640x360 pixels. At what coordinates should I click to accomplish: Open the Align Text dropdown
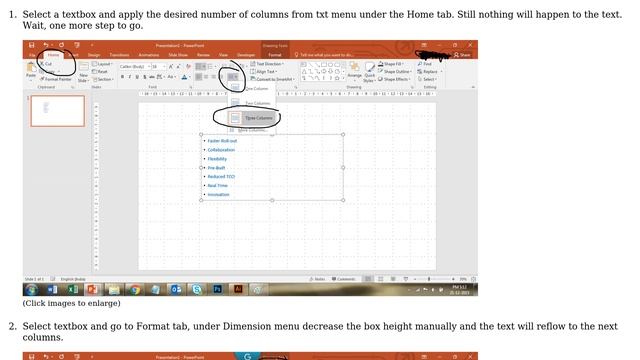pyautogui.click(x=264, y=71)
